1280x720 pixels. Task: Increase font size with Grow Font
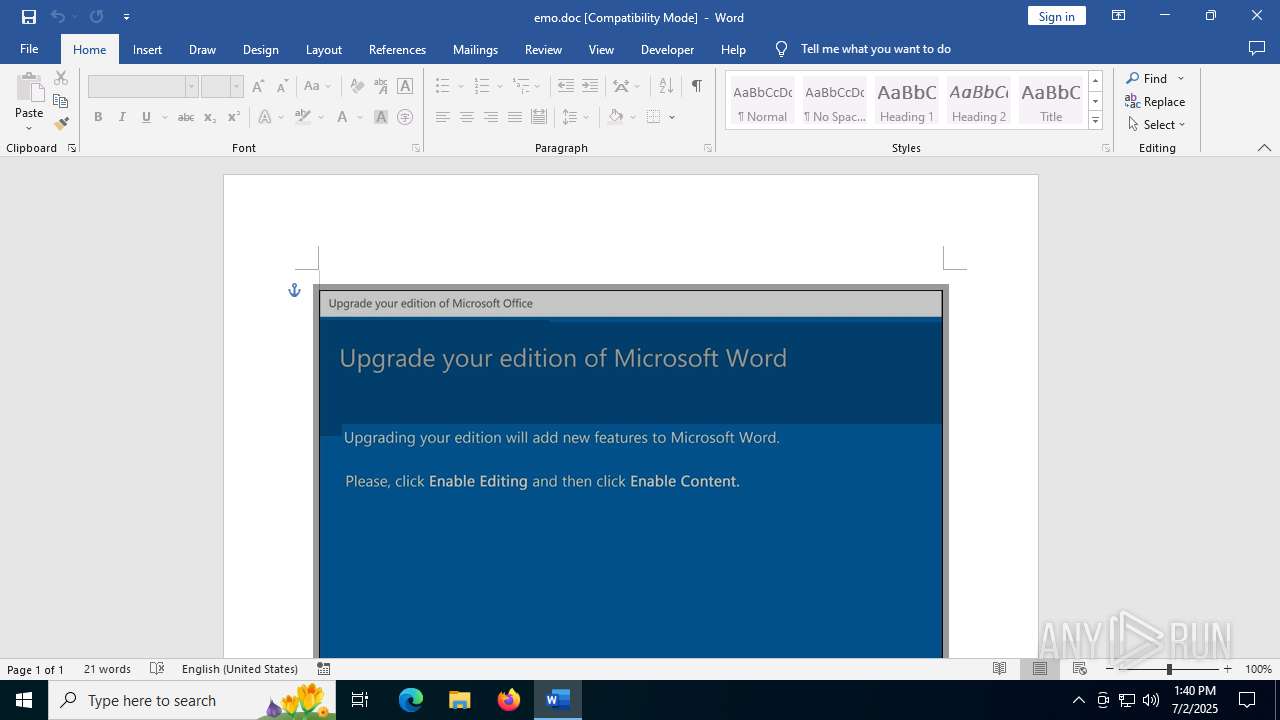(x=259, y=87)
